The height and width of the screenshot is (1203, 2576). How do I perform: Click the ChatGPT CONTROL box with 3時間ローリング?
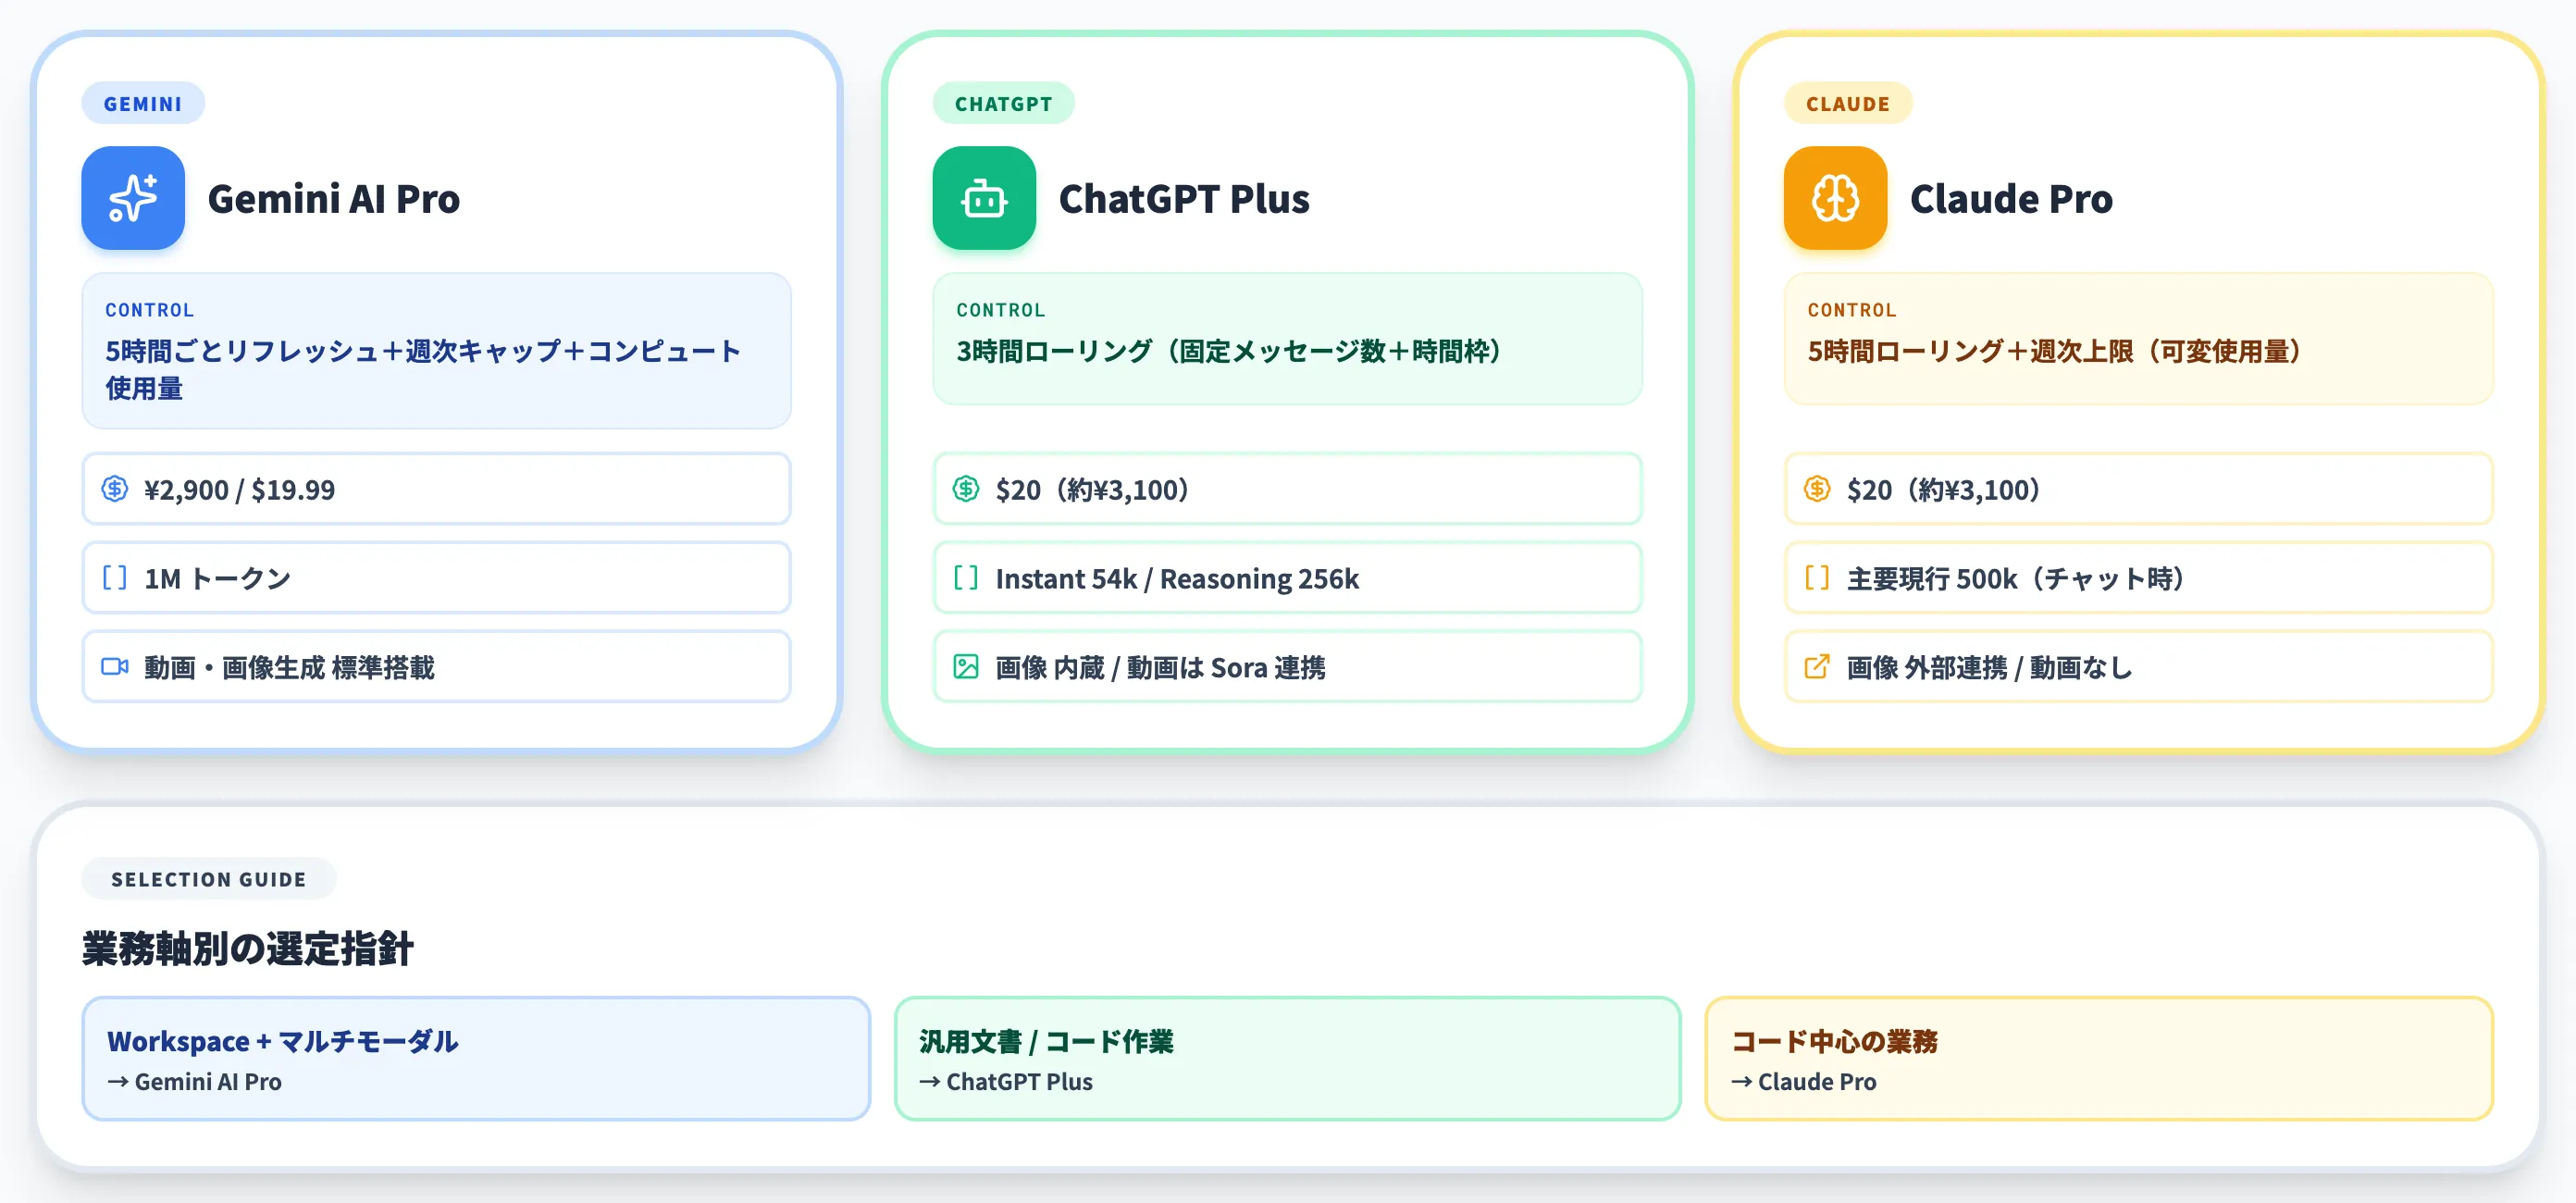[1287, 339]
